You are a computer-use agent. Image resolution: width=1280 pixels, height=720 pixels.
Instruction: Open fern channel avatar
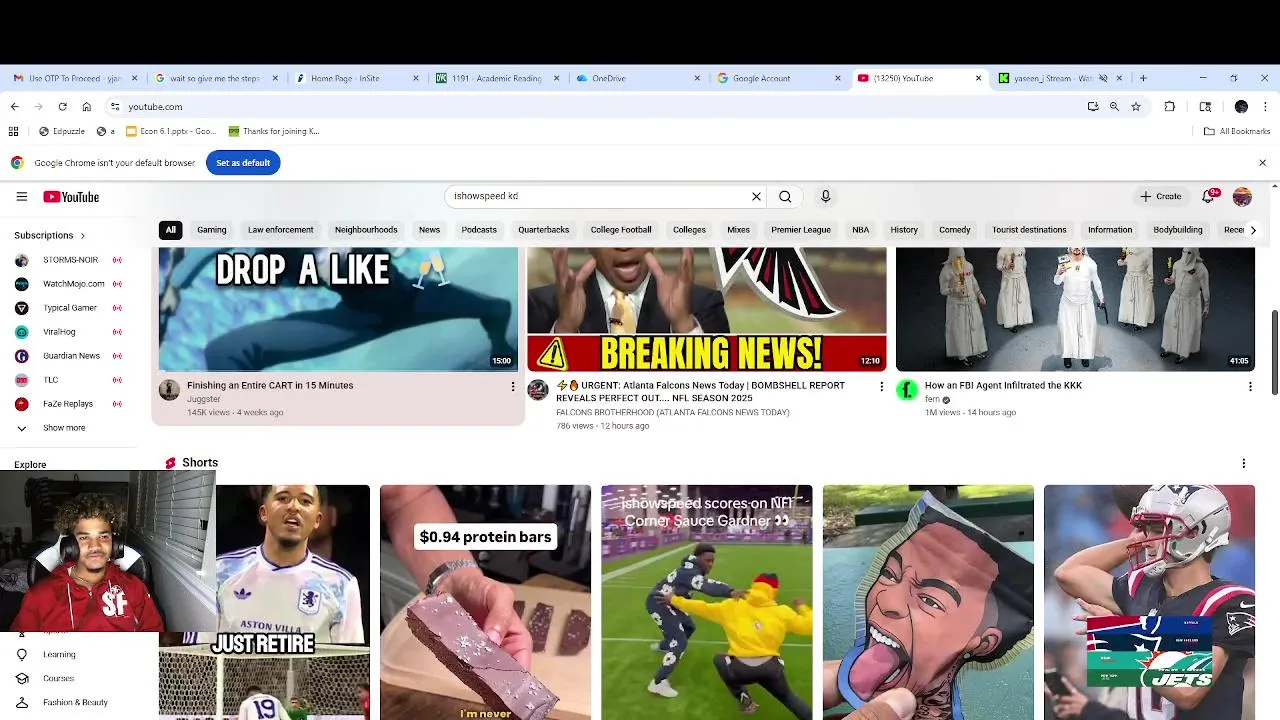[x=907, y=390]
